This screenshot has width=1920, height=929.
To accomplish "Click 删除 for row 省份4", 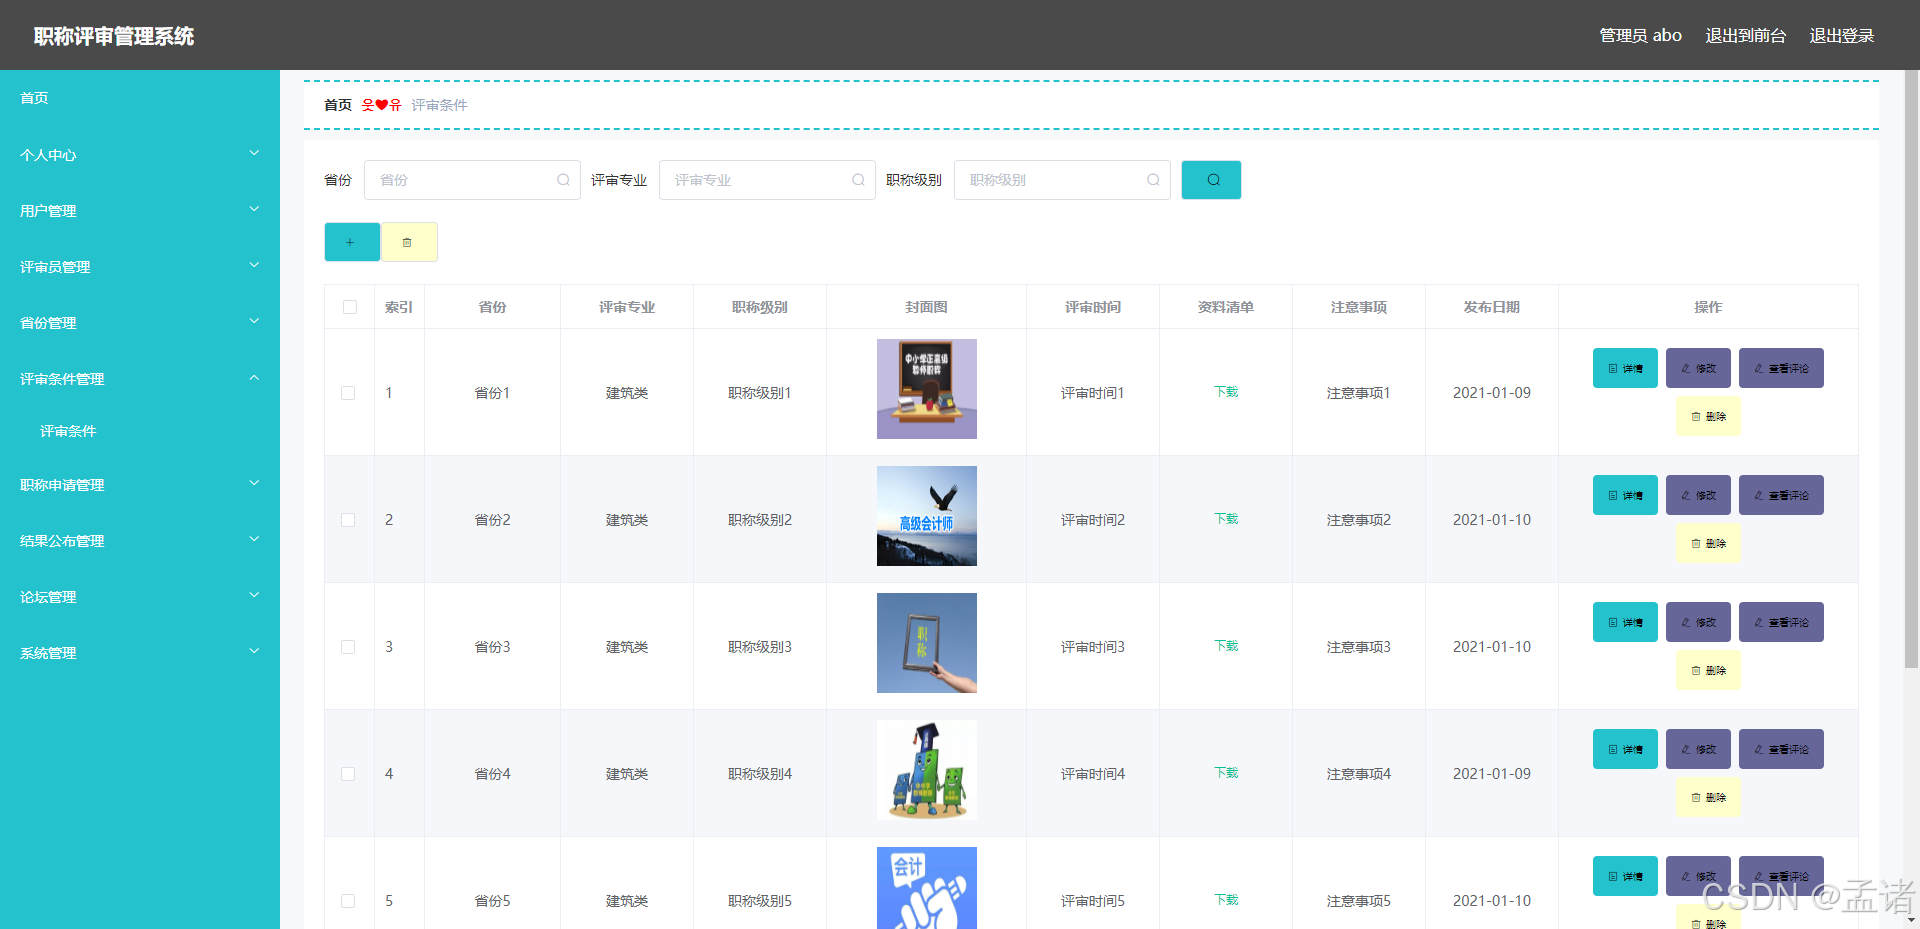I will (1708, 797).
